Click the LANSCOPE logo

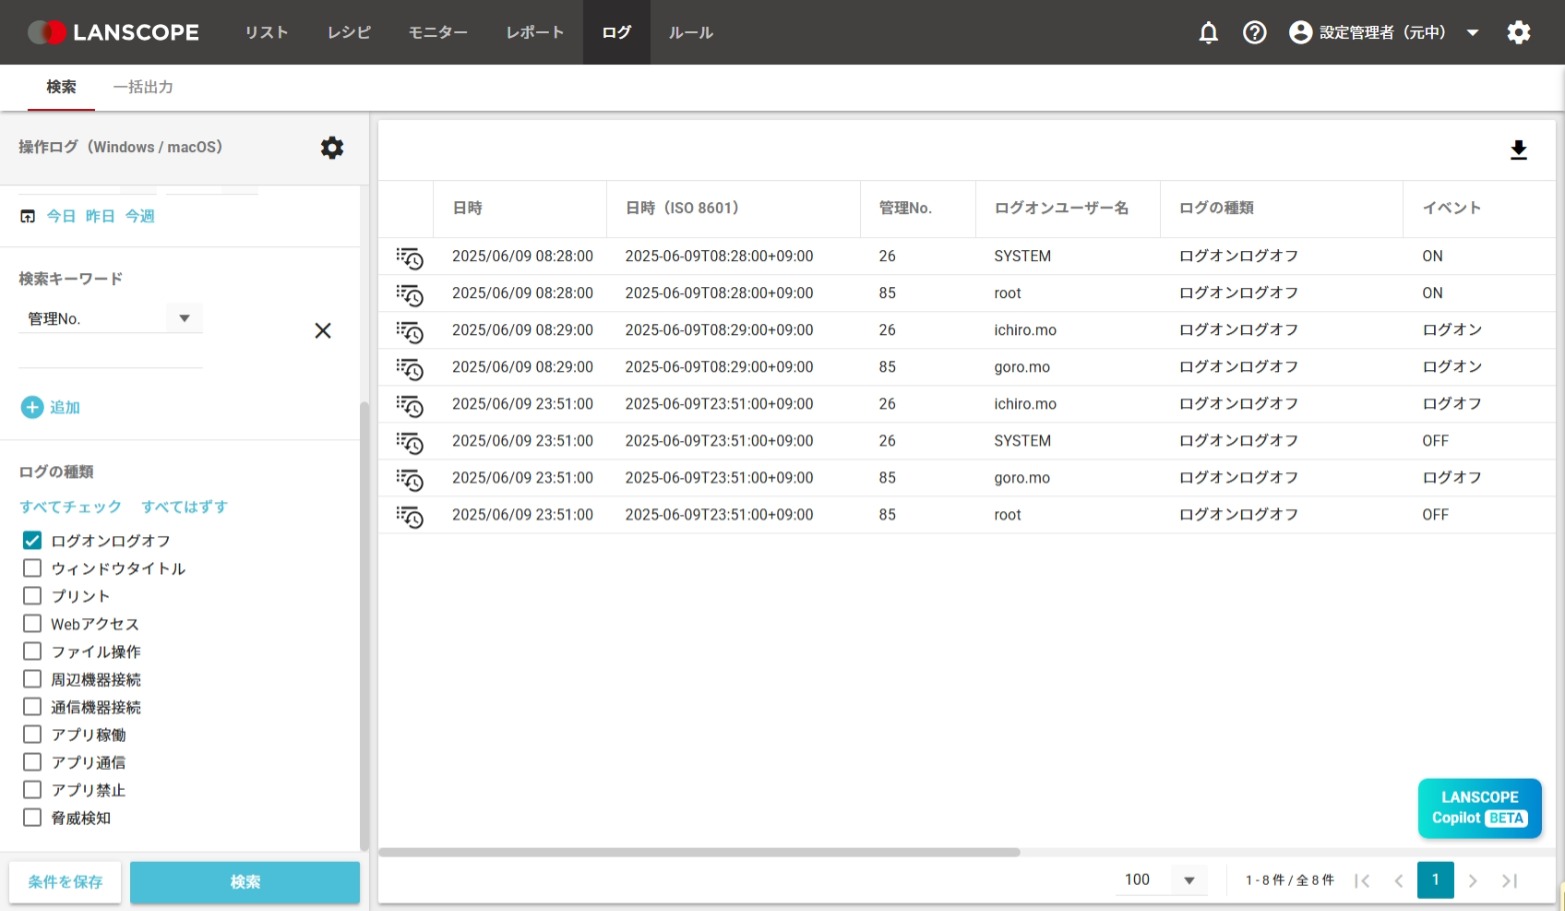113,32
